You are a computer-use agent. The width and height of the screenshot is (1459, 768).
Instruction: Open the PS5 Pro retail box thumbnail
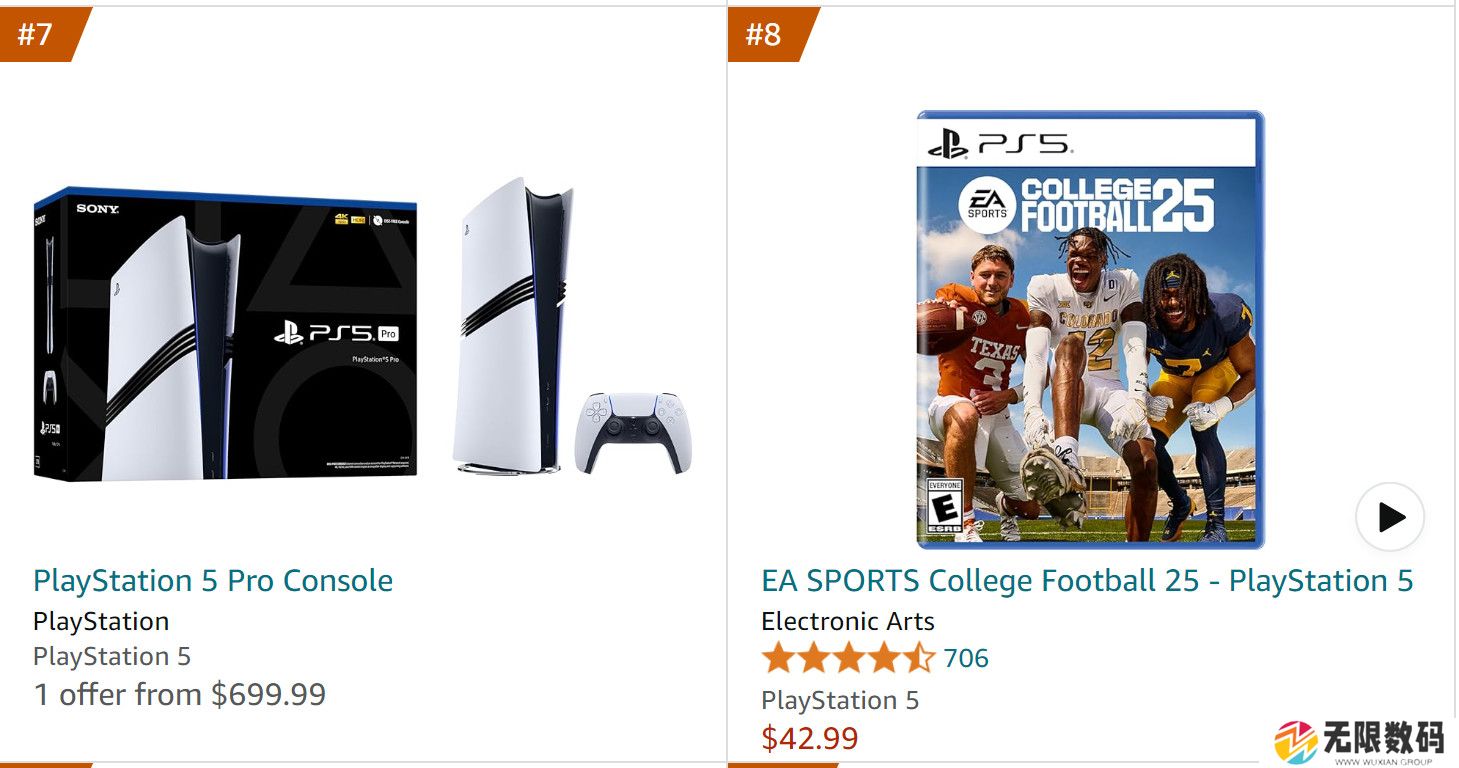coord(225,335)
